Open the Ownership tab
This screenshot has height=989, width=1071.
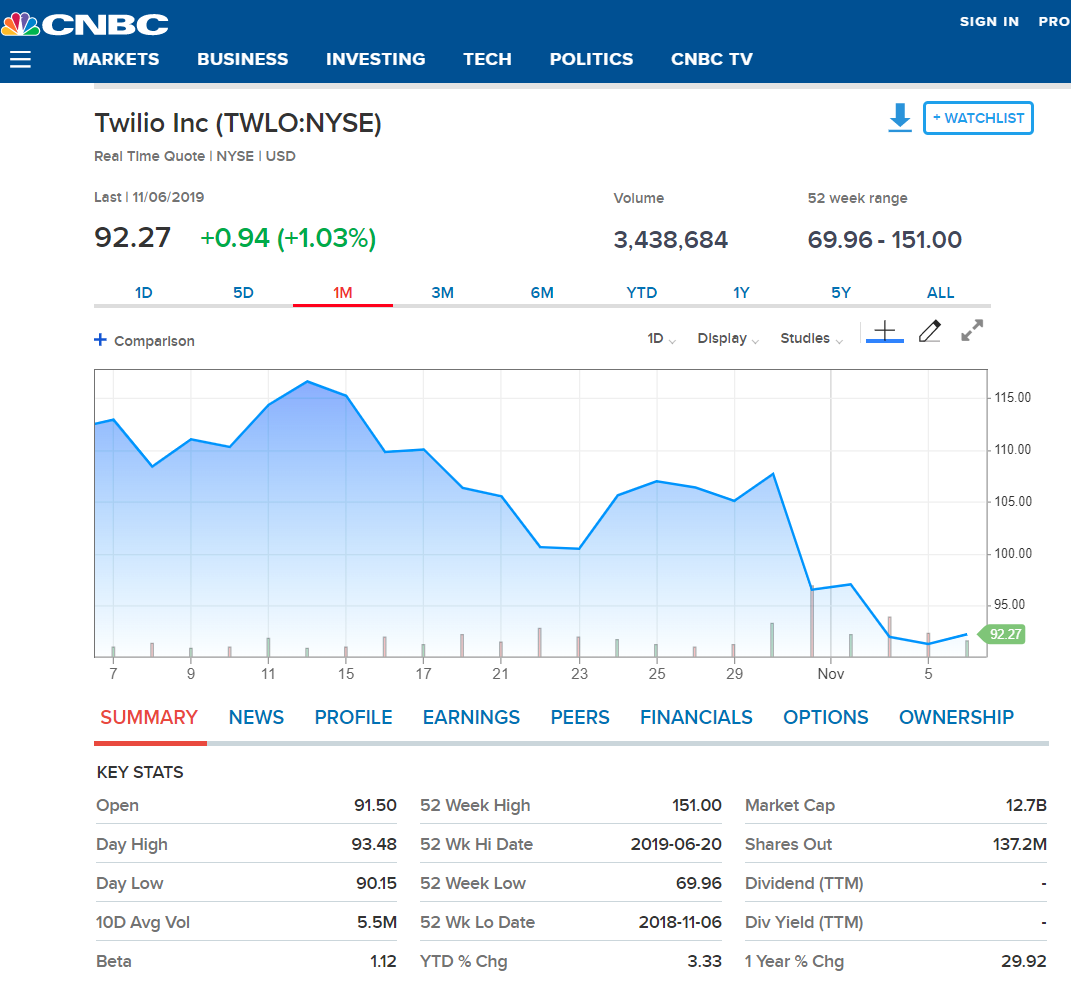pyautogui.click(x=956, y=717)
